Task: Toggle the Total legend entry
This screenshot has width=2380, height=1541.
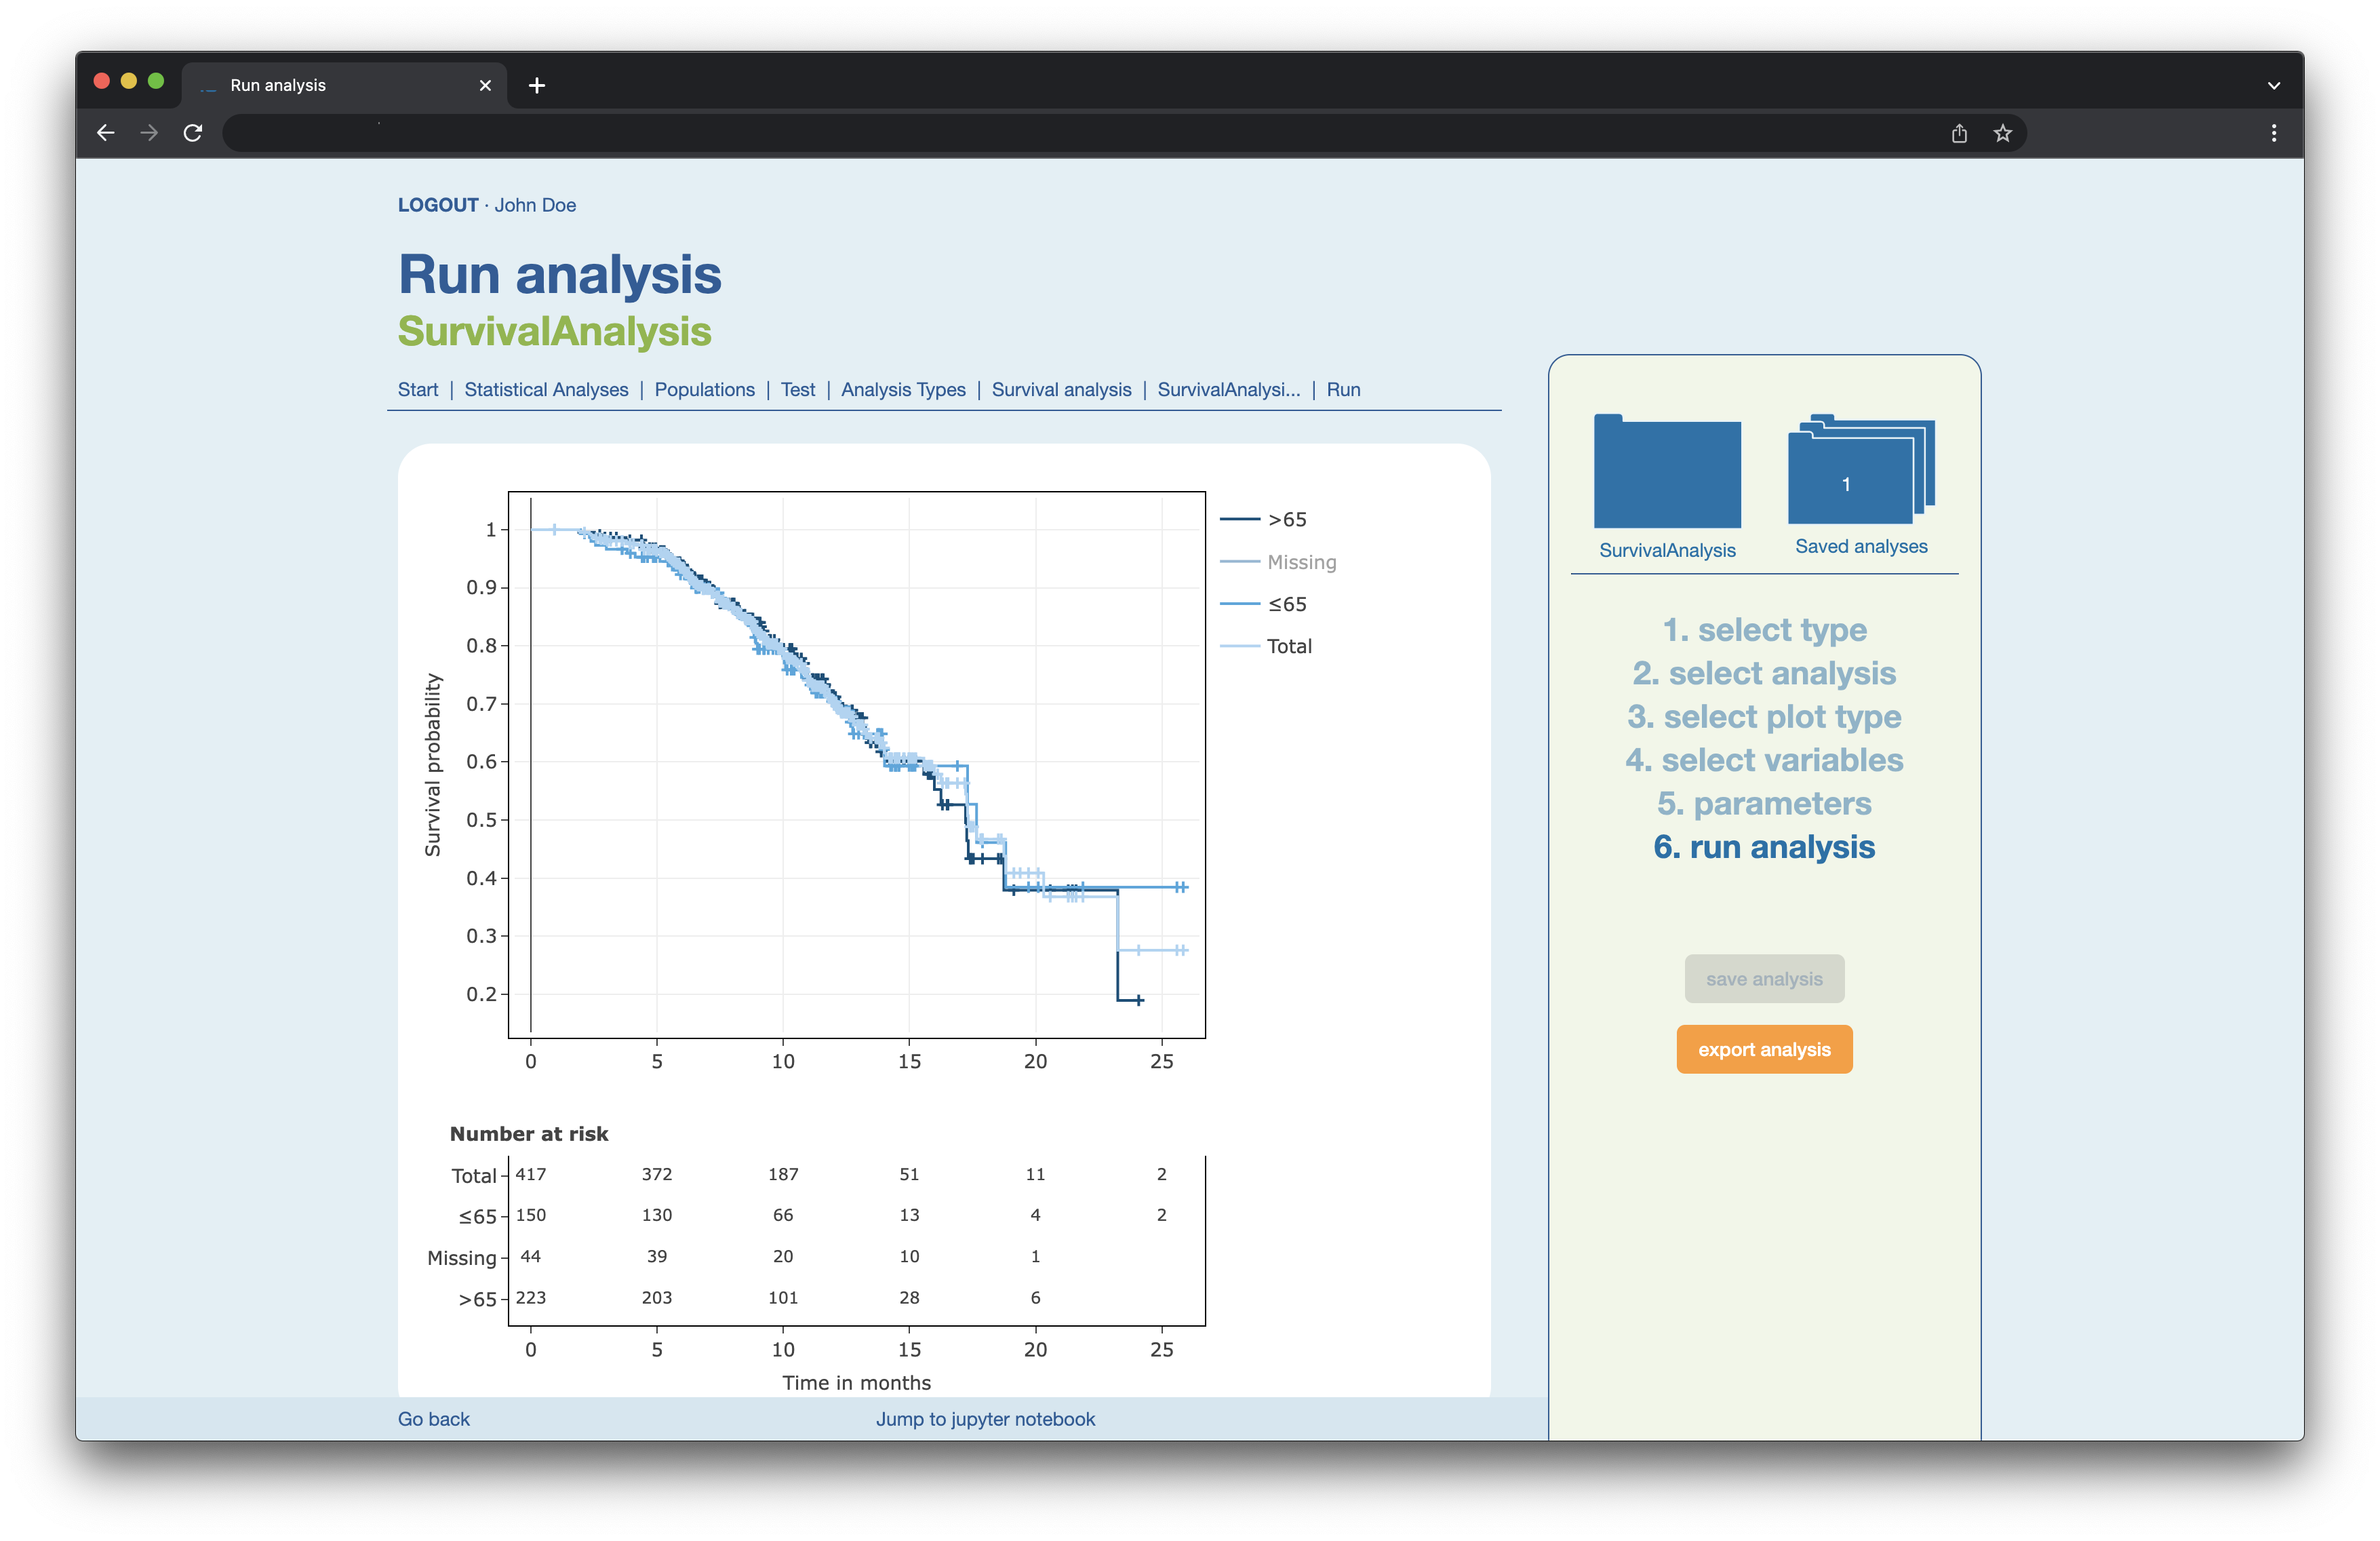Action: click(1266, 646)
